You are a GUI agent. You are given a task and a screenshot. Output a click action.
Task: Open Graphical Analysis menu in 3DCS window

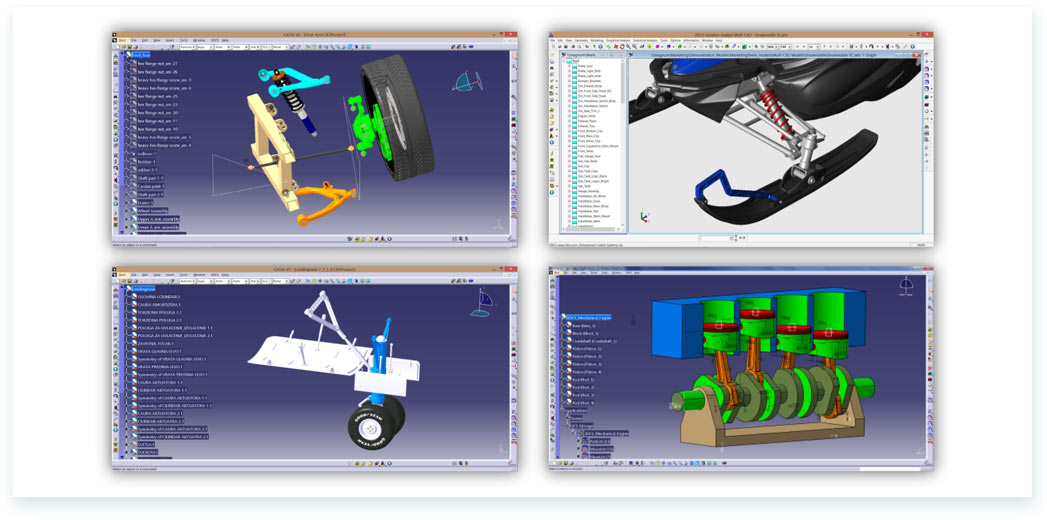[x=618, y=41]
